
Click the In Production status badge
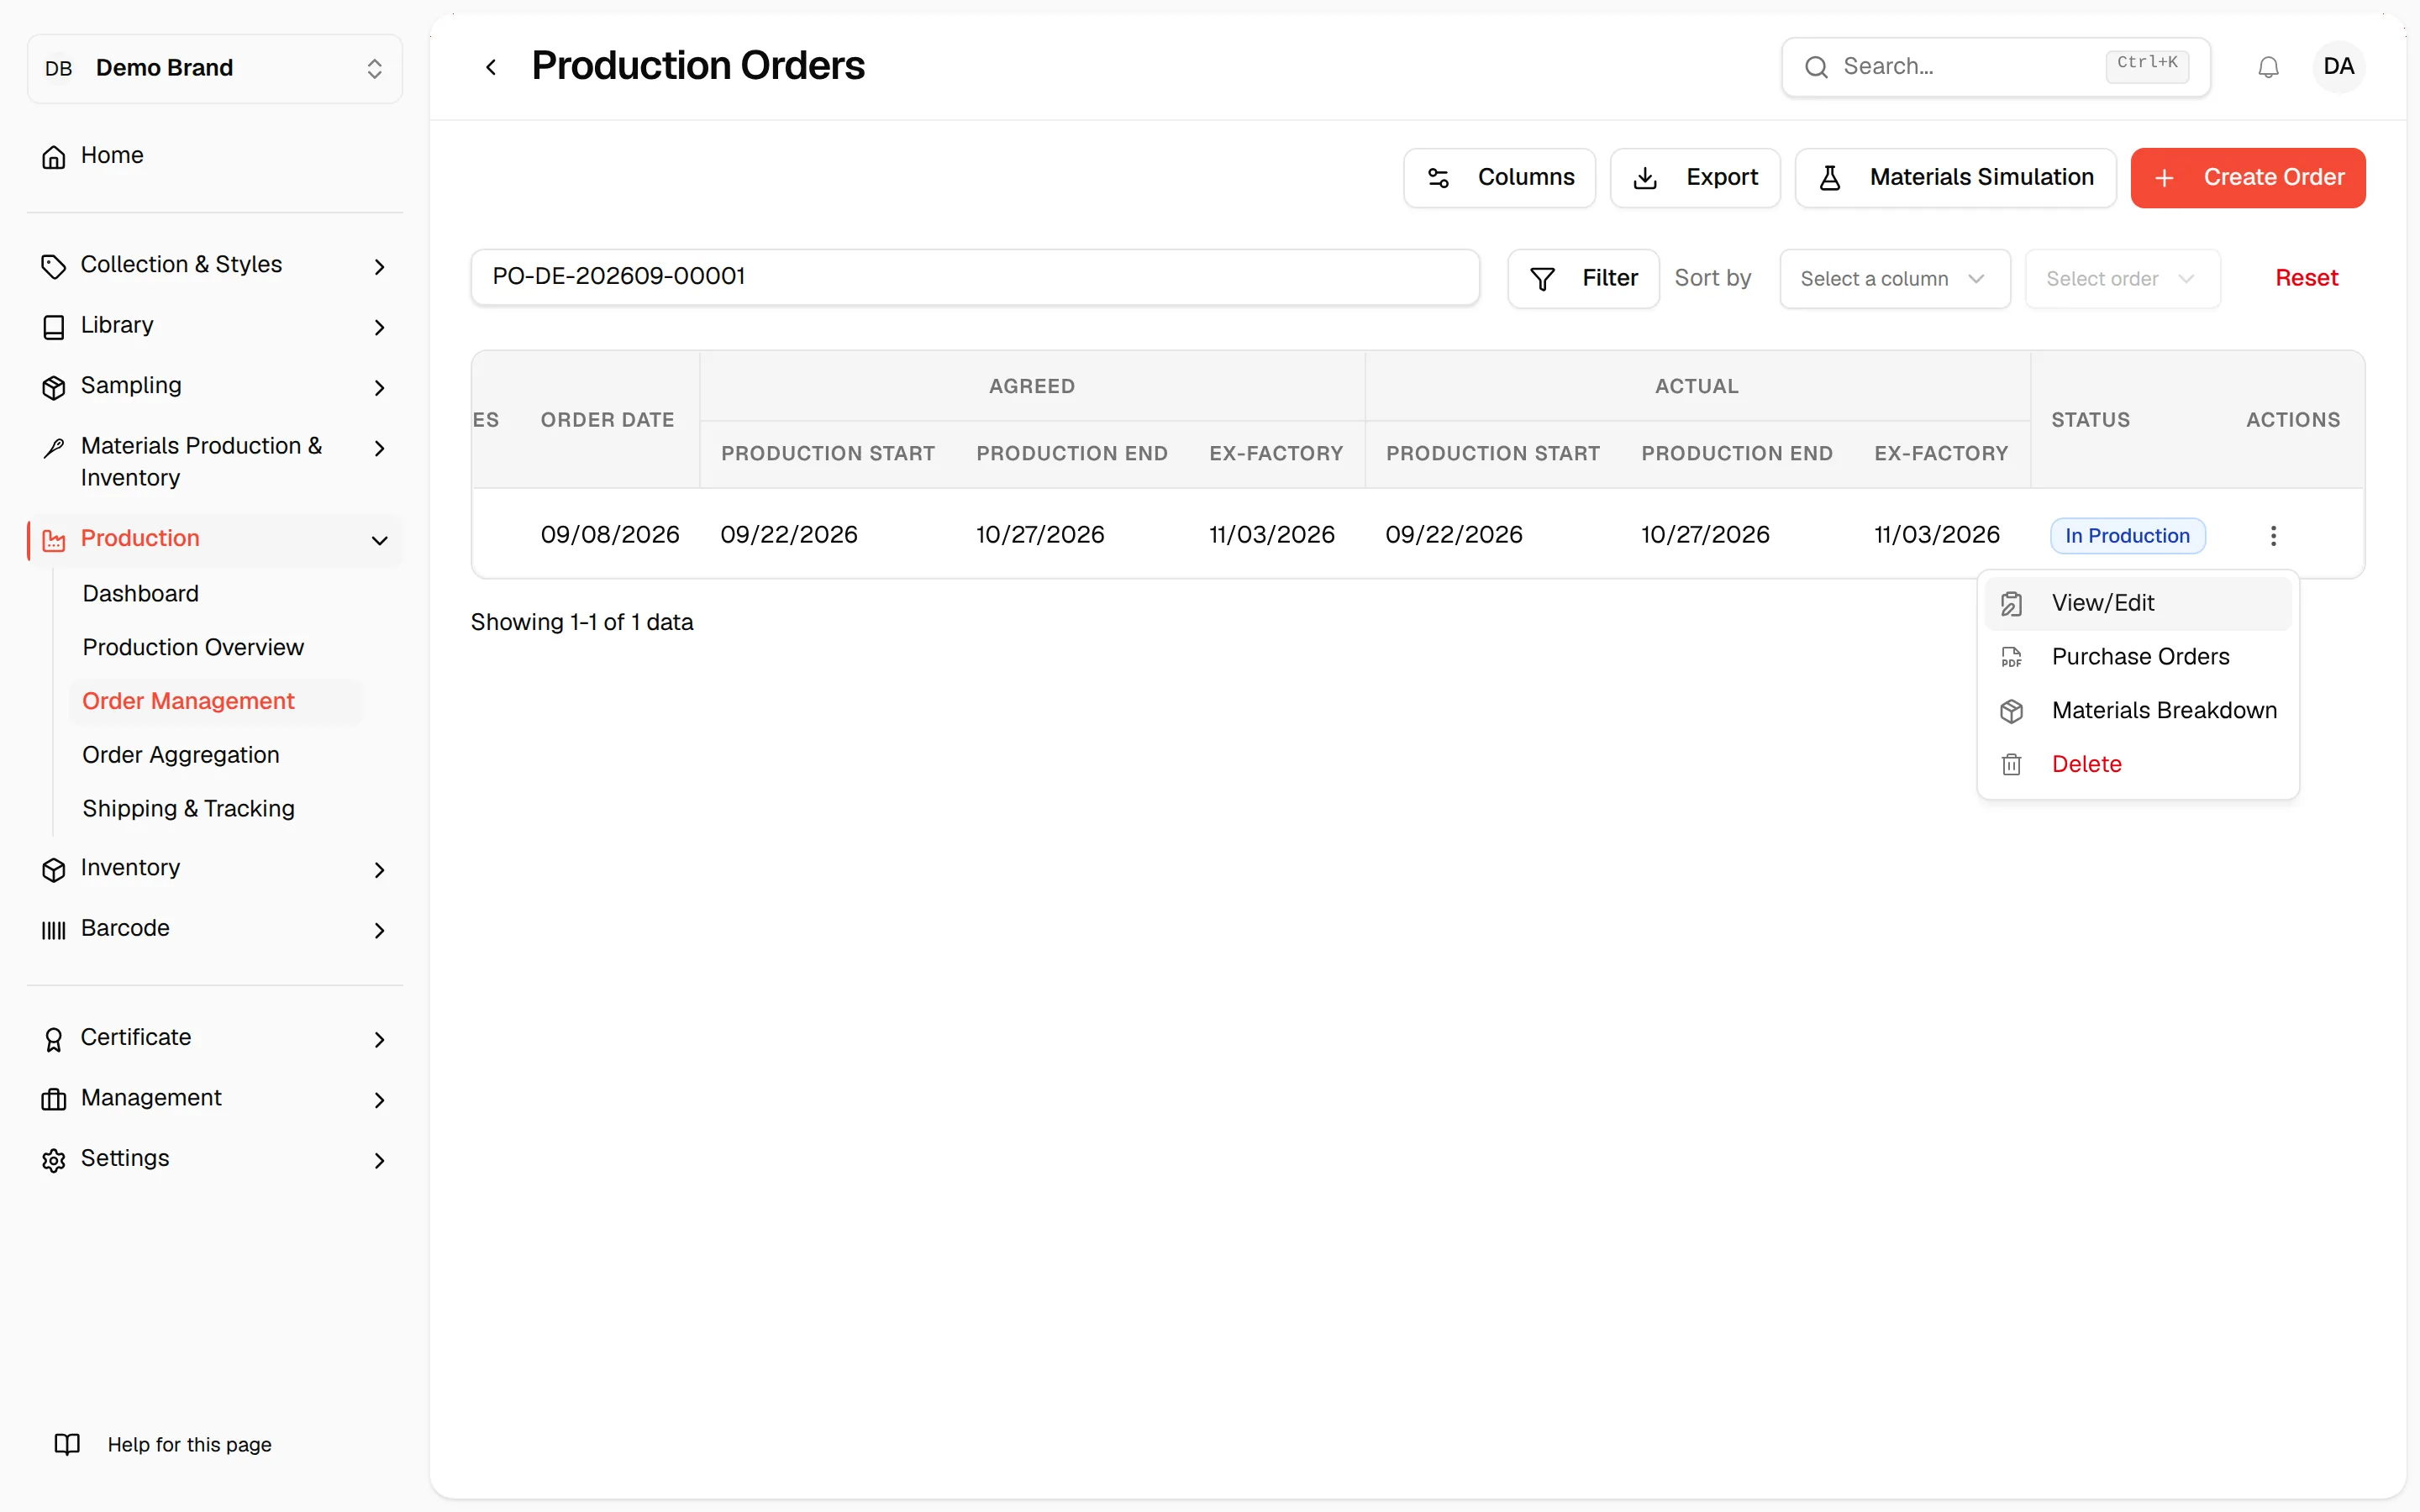coord(2127,536)
